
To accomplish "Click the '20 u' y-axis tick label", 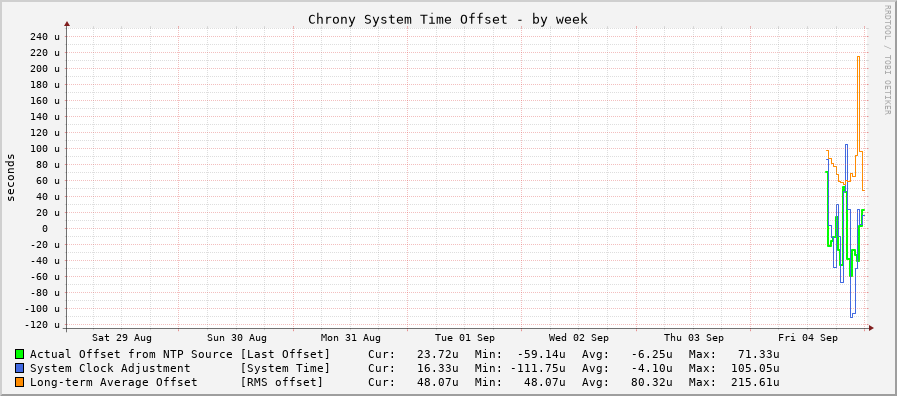I will pos(47,213).
